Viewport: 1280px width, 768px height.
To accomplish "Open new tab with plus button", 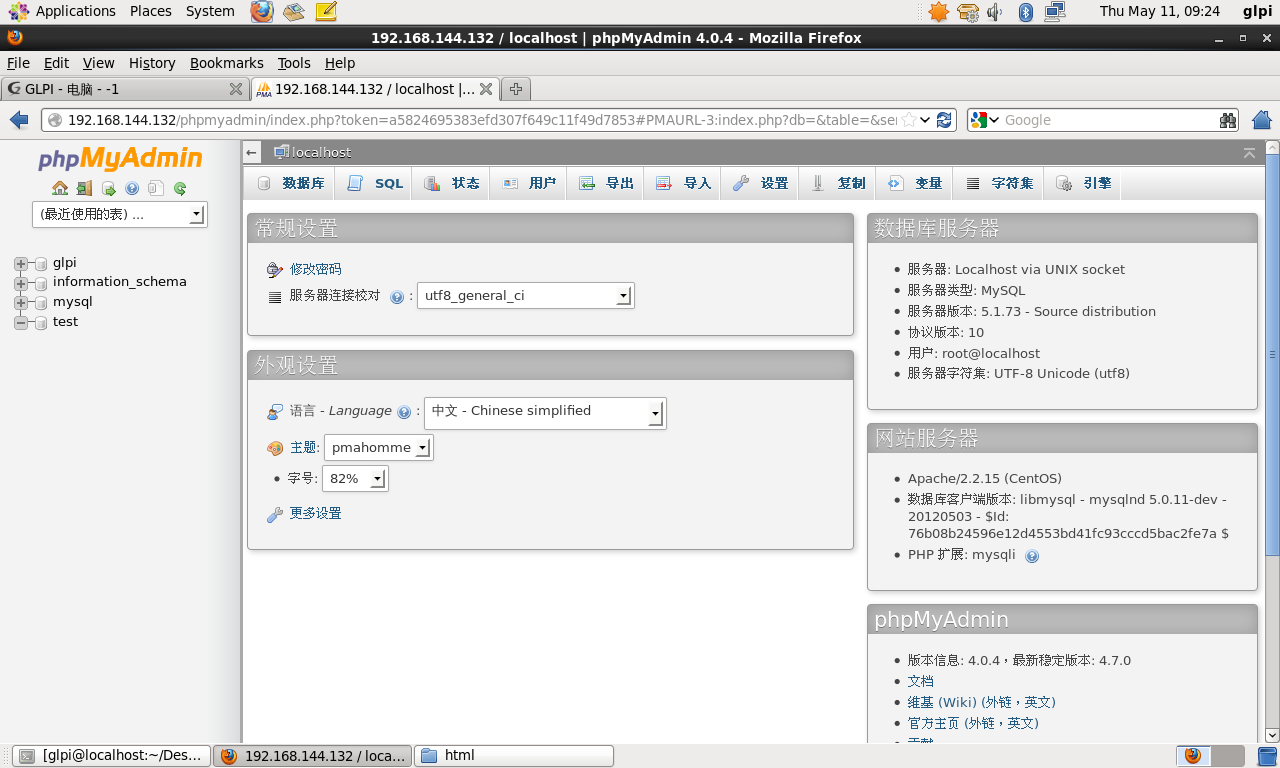I will [516, 89].
